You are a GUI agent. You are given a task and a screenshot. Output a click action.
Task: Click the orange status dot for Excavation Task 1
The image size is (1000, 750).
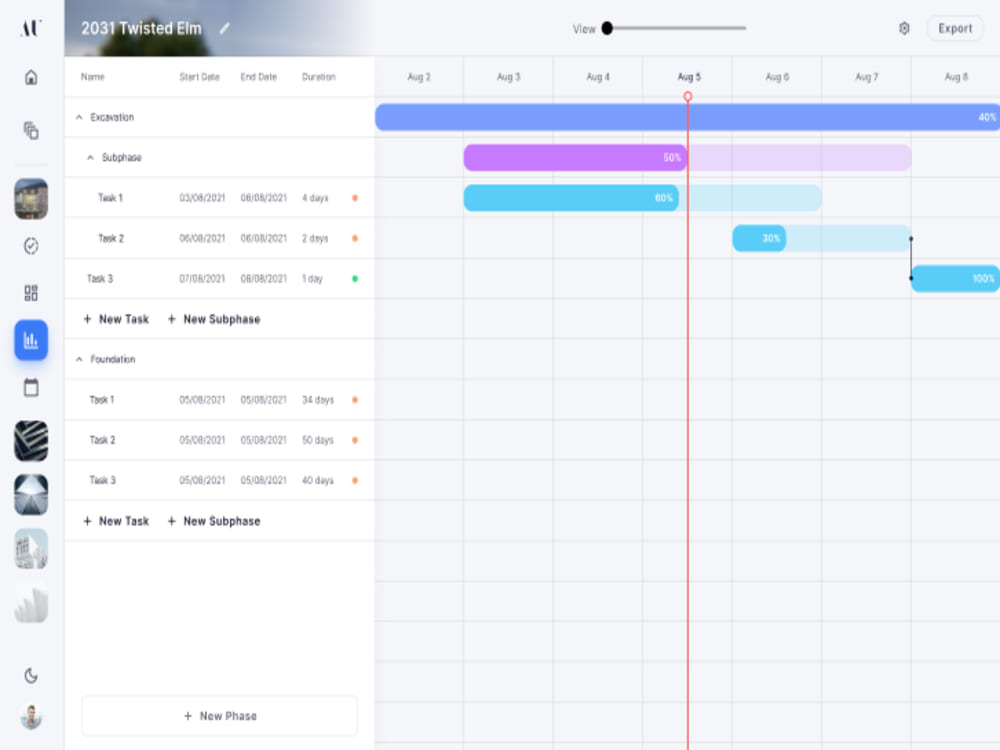click(x=355, y=198)
